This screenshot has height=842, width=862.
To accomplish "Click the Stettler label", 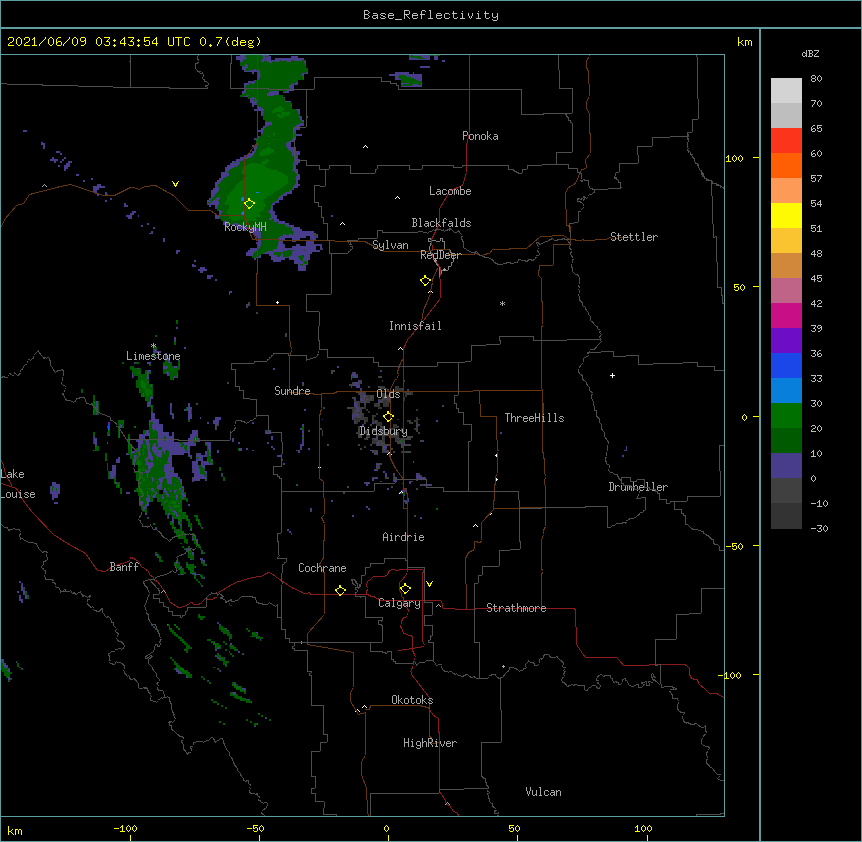I will point(634,237).
